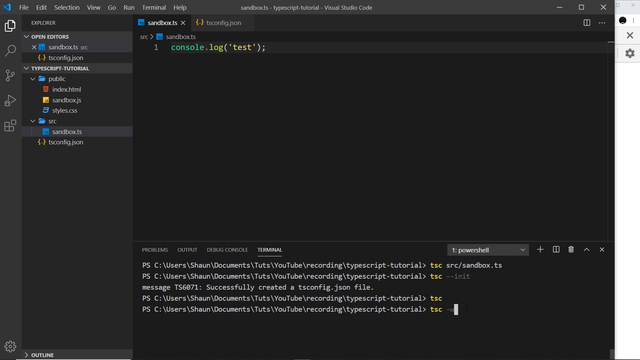Open the Edit menu
Viewport: 640px width, 360px height.
click(x=41, y=7)
